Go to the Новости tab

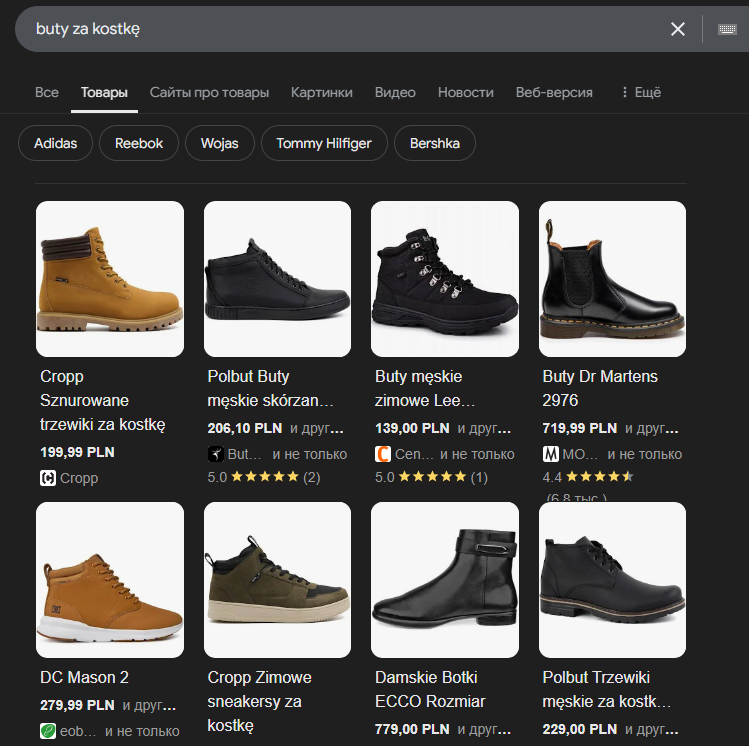[x=466, y=92]
